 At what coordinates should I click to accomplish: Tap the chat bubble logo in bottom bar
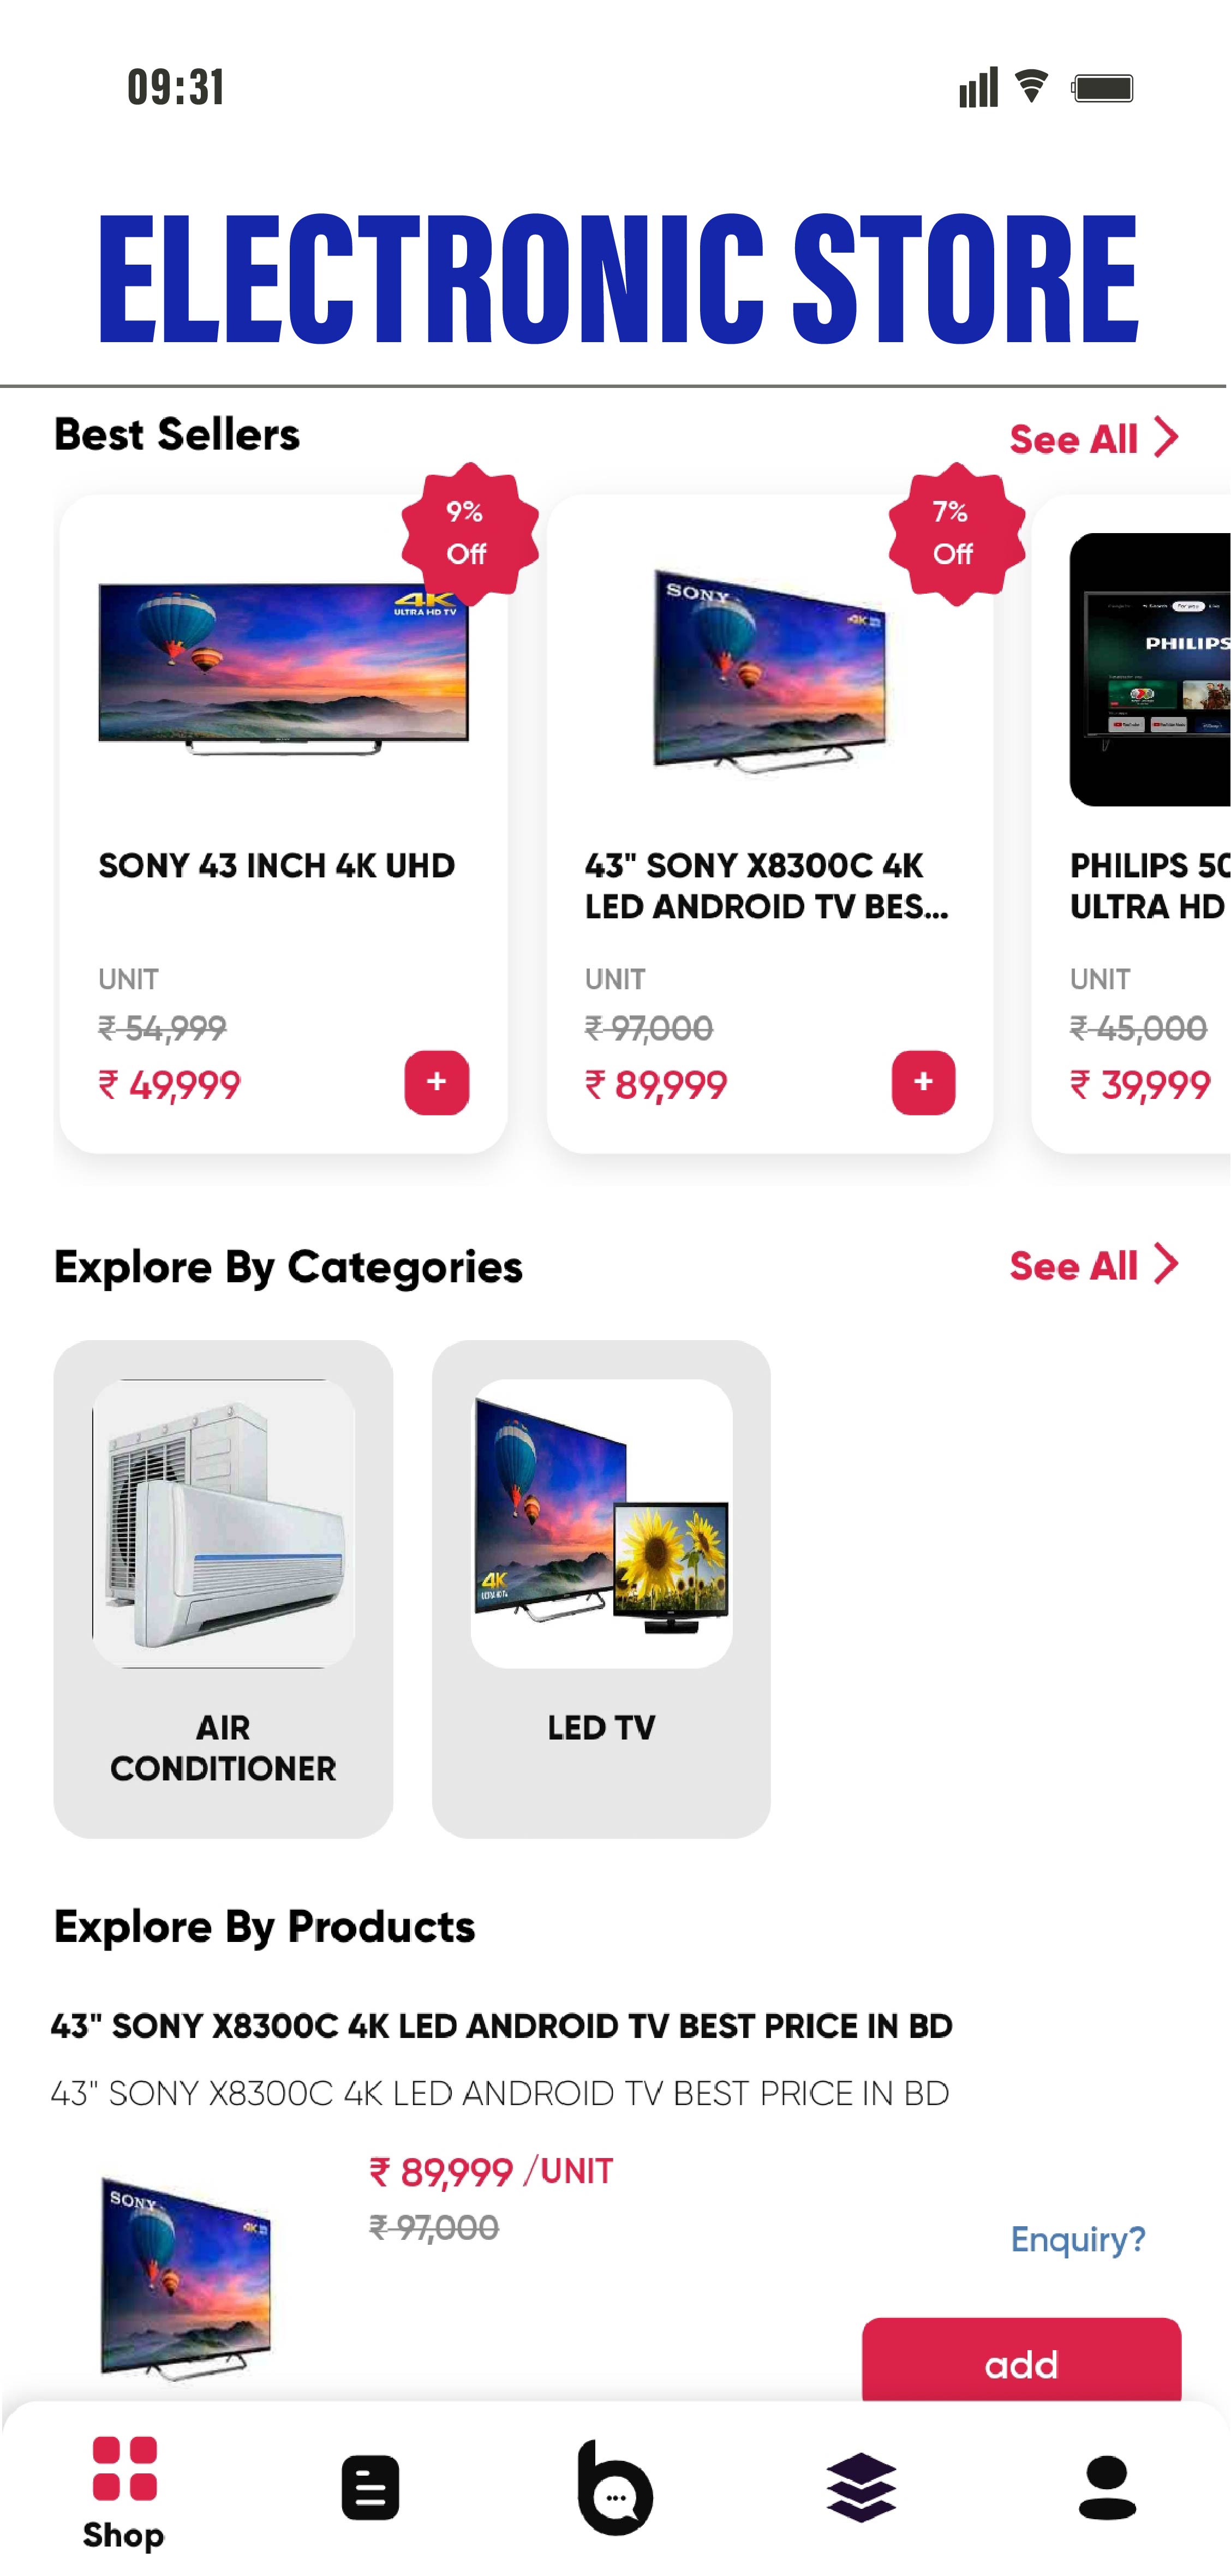615,2488
